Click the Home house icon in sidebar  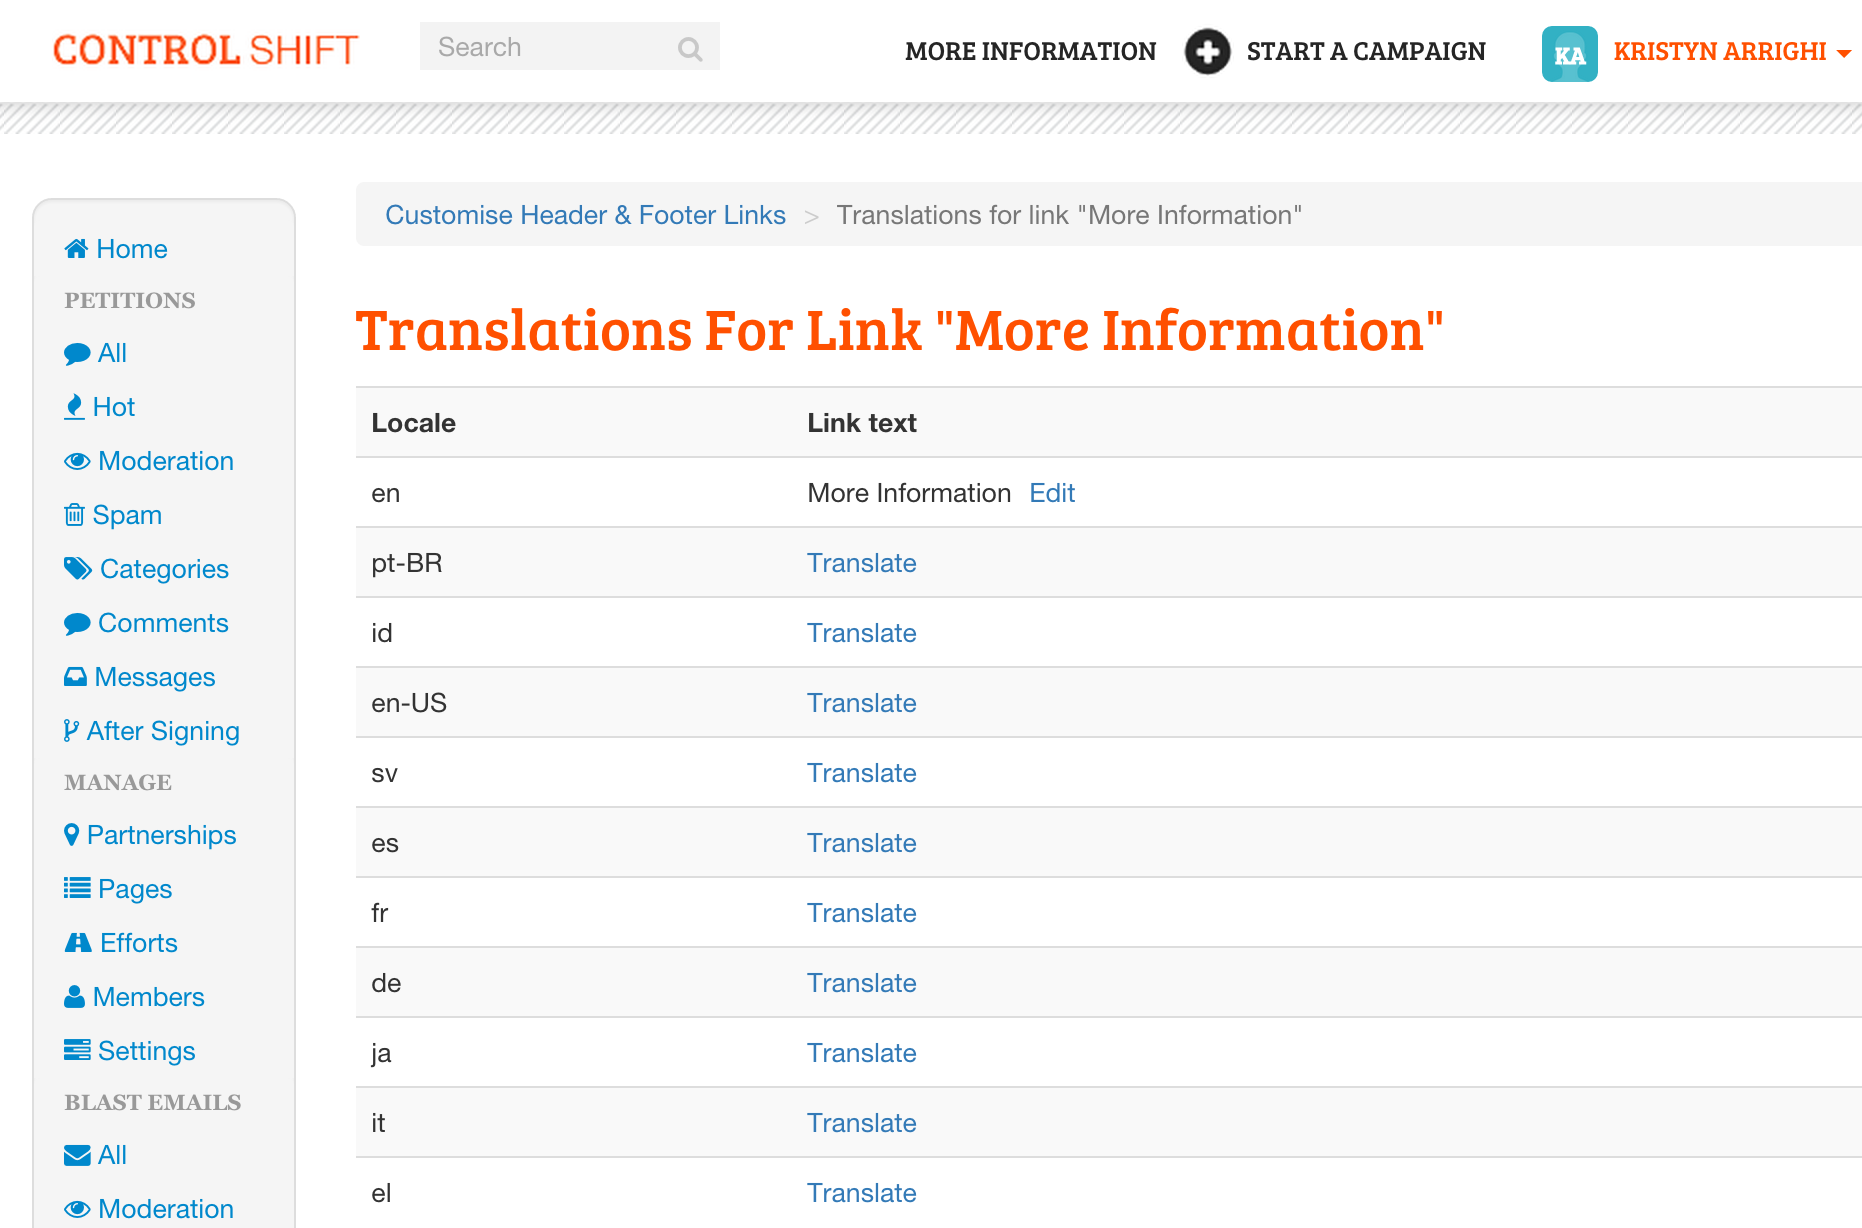(x=76, y=249)
